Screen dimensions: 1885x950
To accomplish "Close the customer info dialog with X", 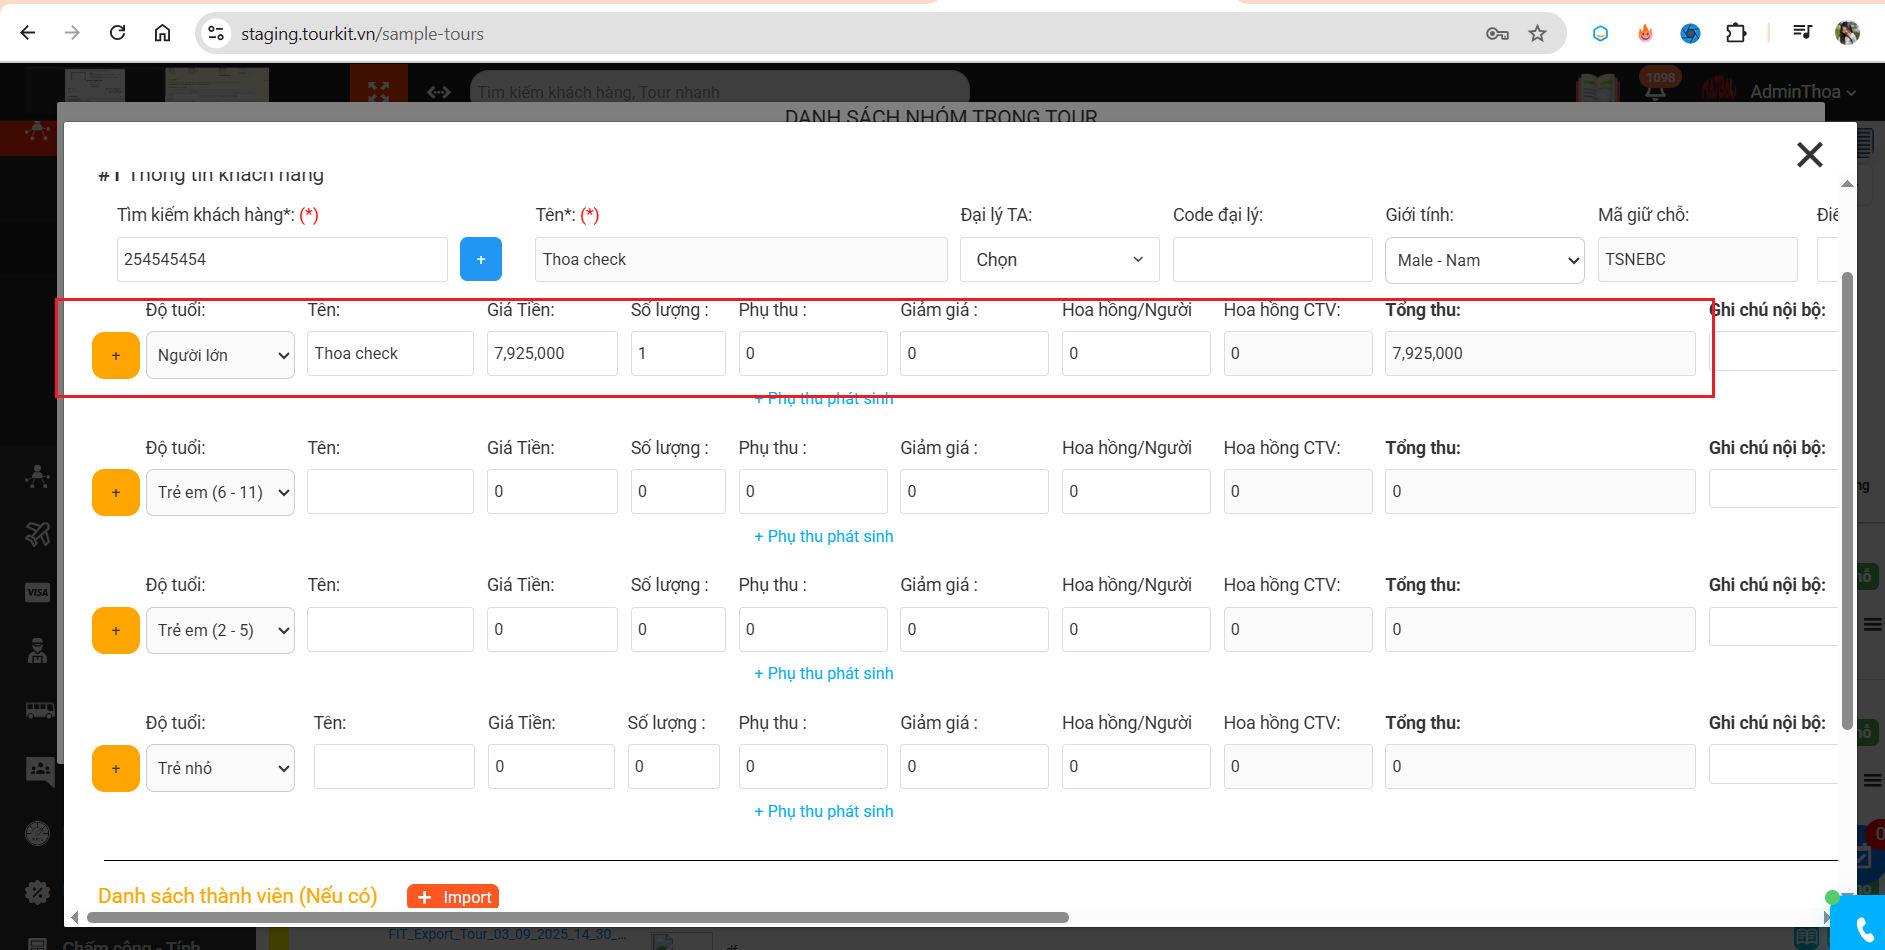I will [1809, 155].
